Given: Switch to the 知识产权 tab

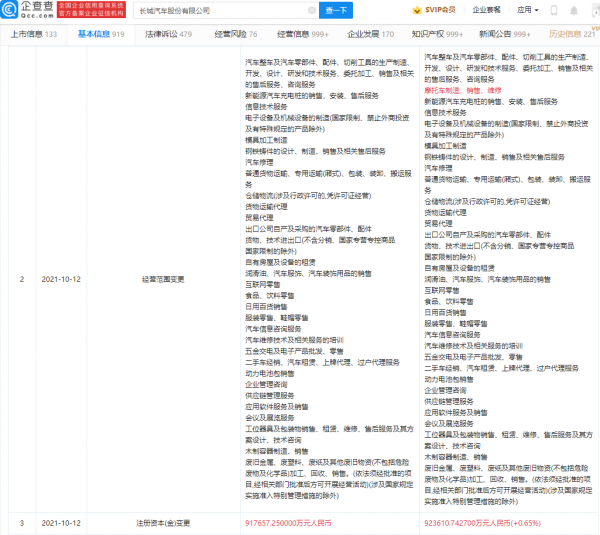Looking at the screenshot, I should [437, 34].
